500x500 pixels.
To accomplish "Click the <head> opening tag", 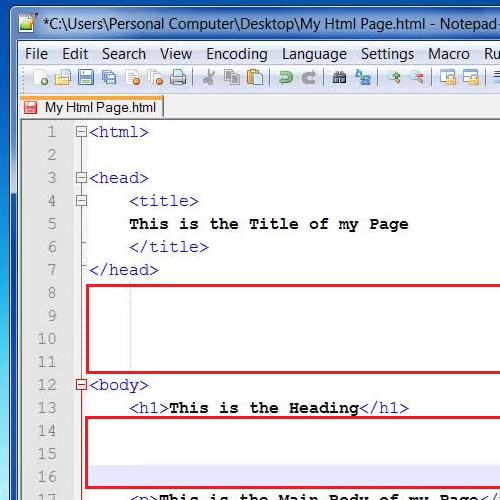I will click(x=119, y=178).
